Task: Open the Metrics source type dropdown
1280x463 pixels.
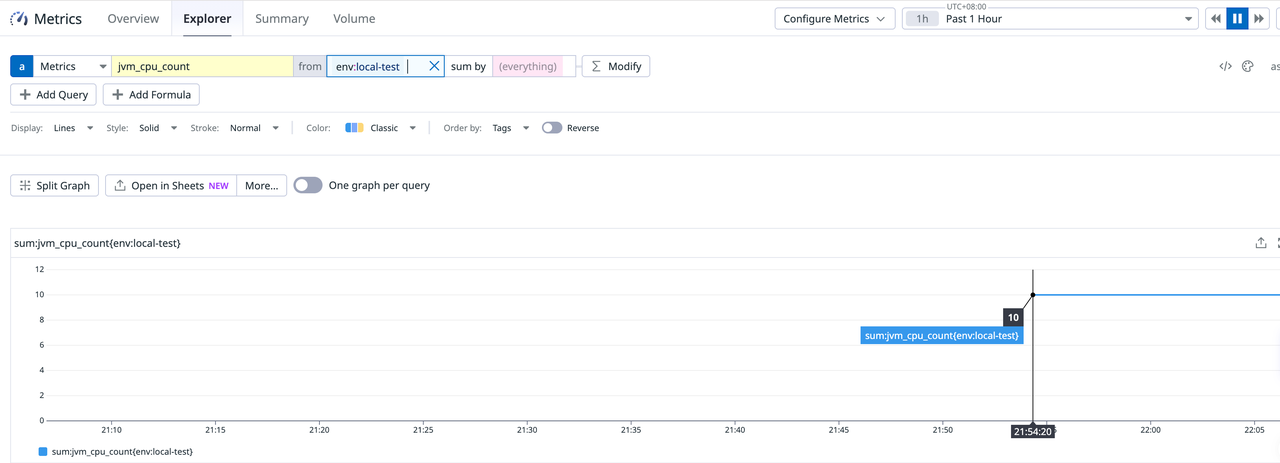Action: (x=72, y=66)
